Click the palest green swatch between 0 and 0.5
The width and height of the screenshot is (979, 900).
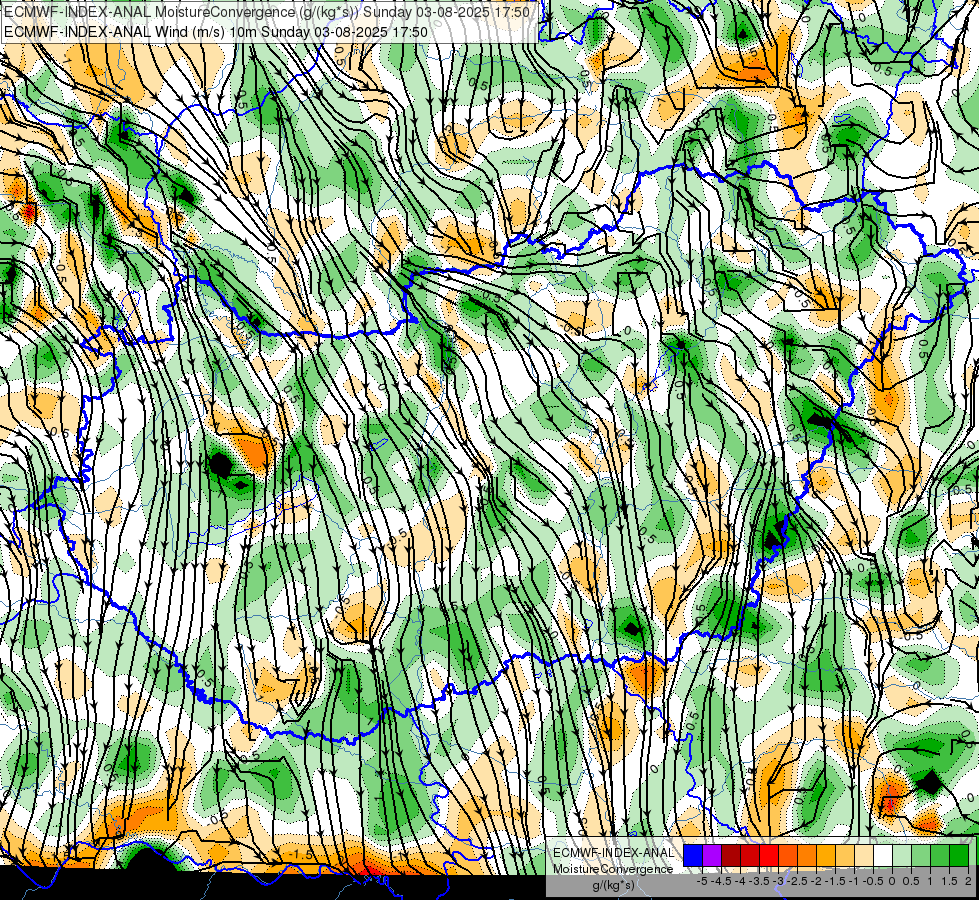pos(902,856)
